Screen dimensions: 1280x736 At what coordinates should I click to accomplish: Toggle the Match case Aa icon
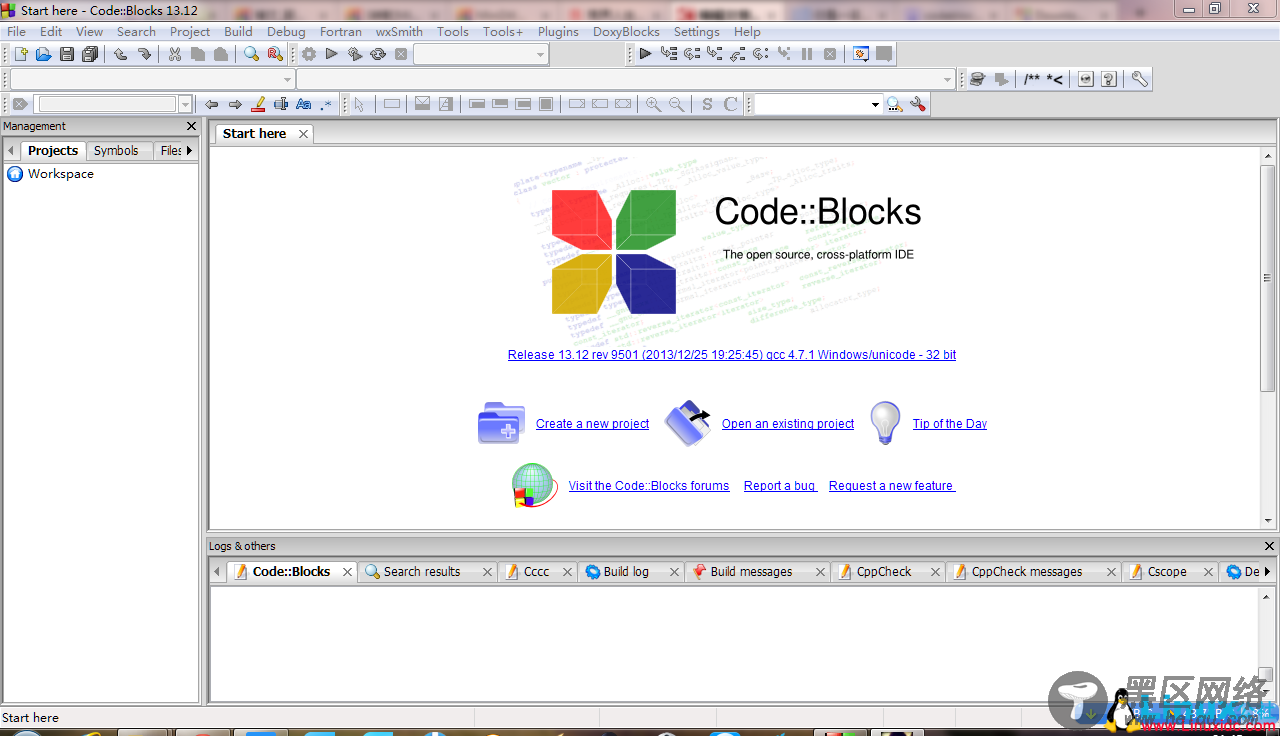click(304, 104)
